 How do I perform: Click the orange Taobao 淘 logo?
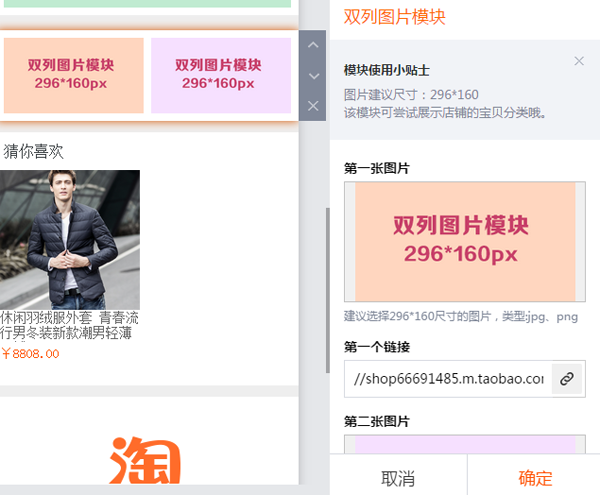tap(145, 460)
